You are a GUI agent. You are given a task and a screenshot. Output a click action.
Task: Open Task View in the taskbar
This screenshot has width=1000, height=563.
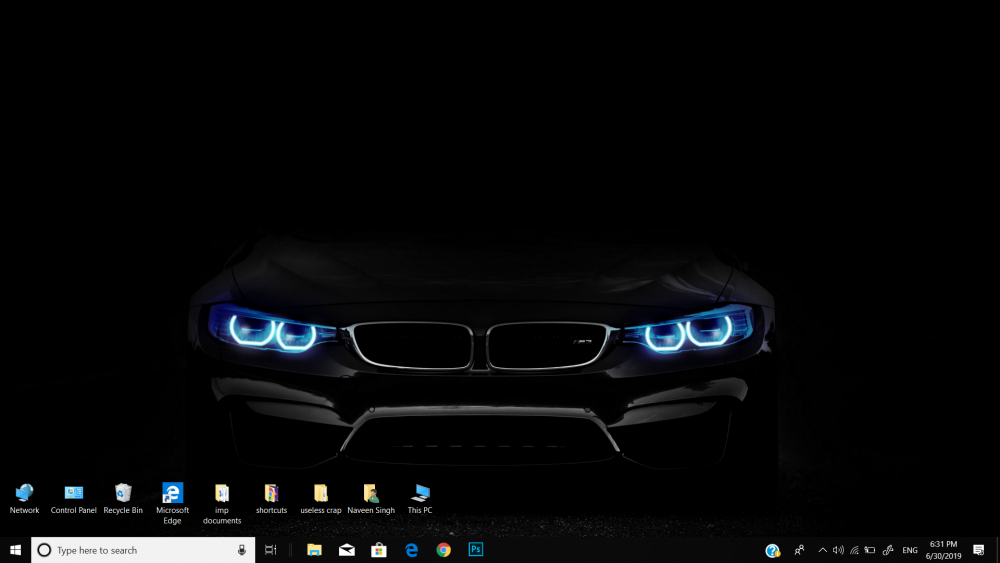point(271,550)
